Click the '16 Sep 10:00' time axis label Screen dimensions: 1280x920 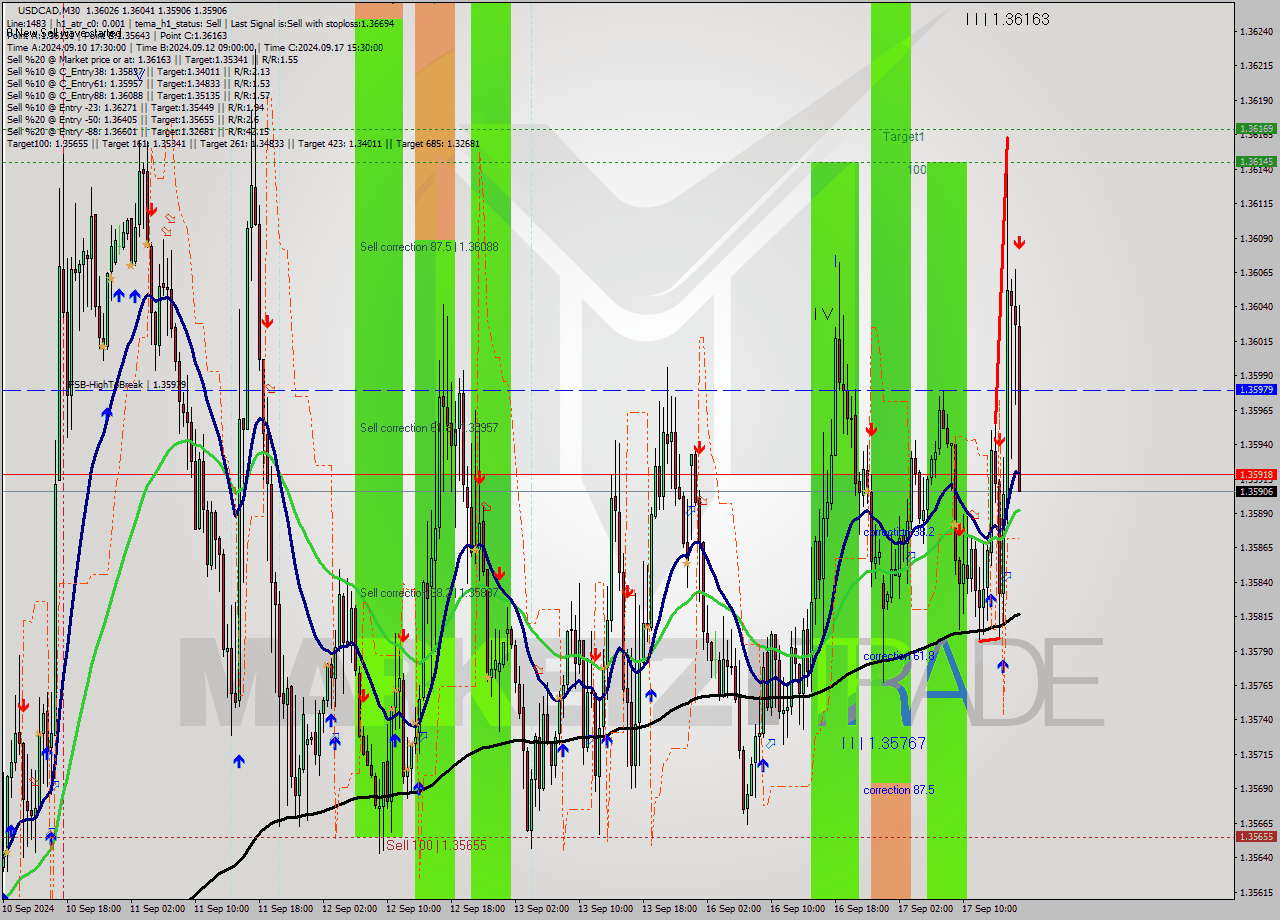coord(797,909)
